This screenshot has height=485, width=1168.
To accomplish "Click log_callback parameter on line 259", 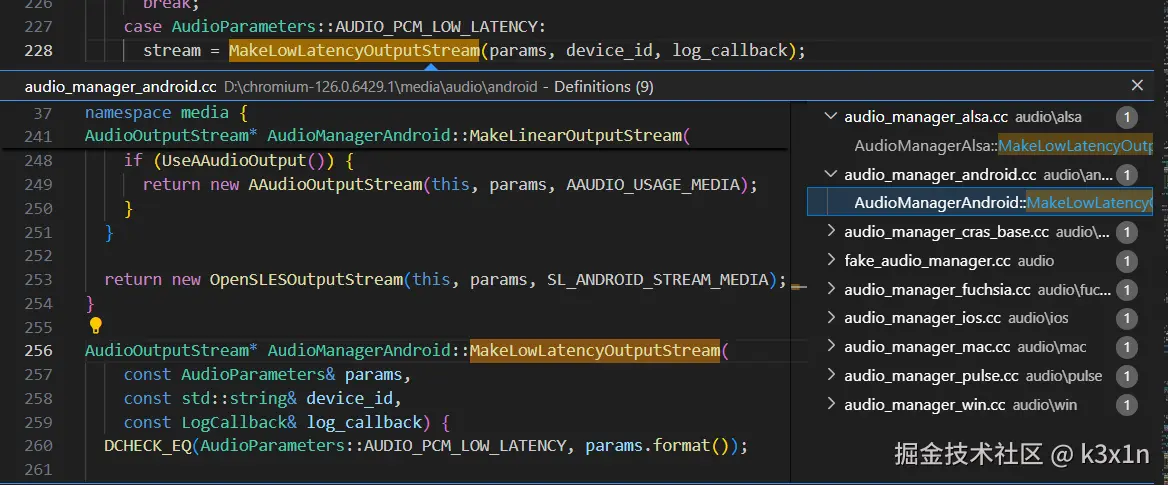I will (364, 422).
